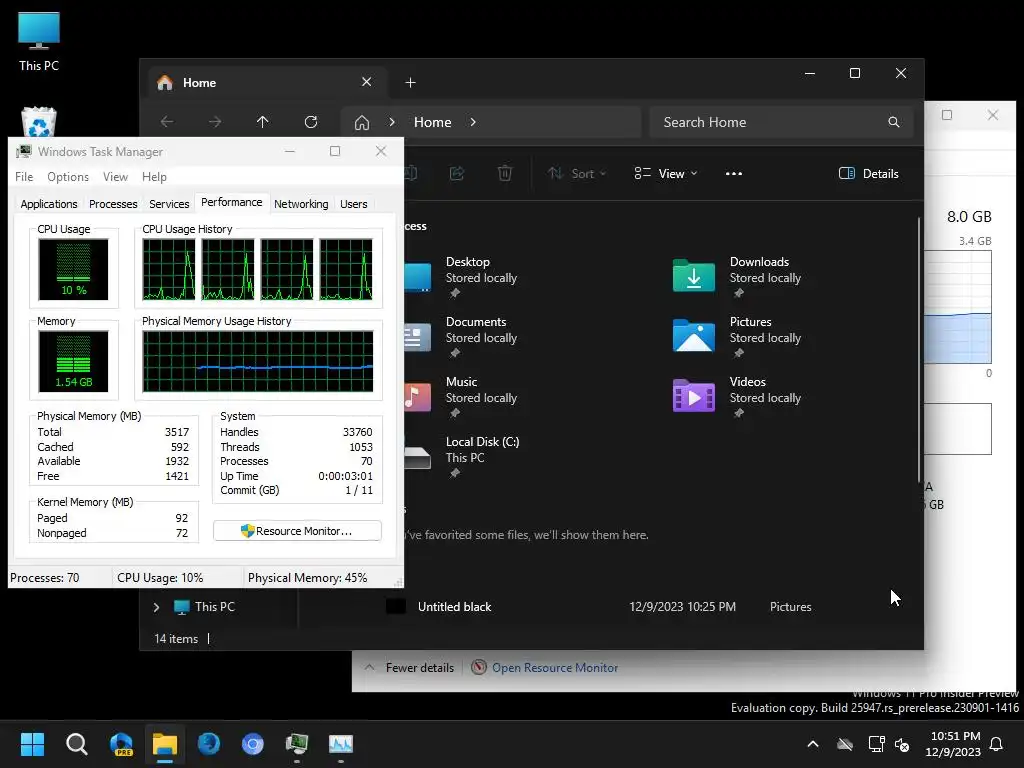
Task: Open Task Manager File menu
Action: 24,177
